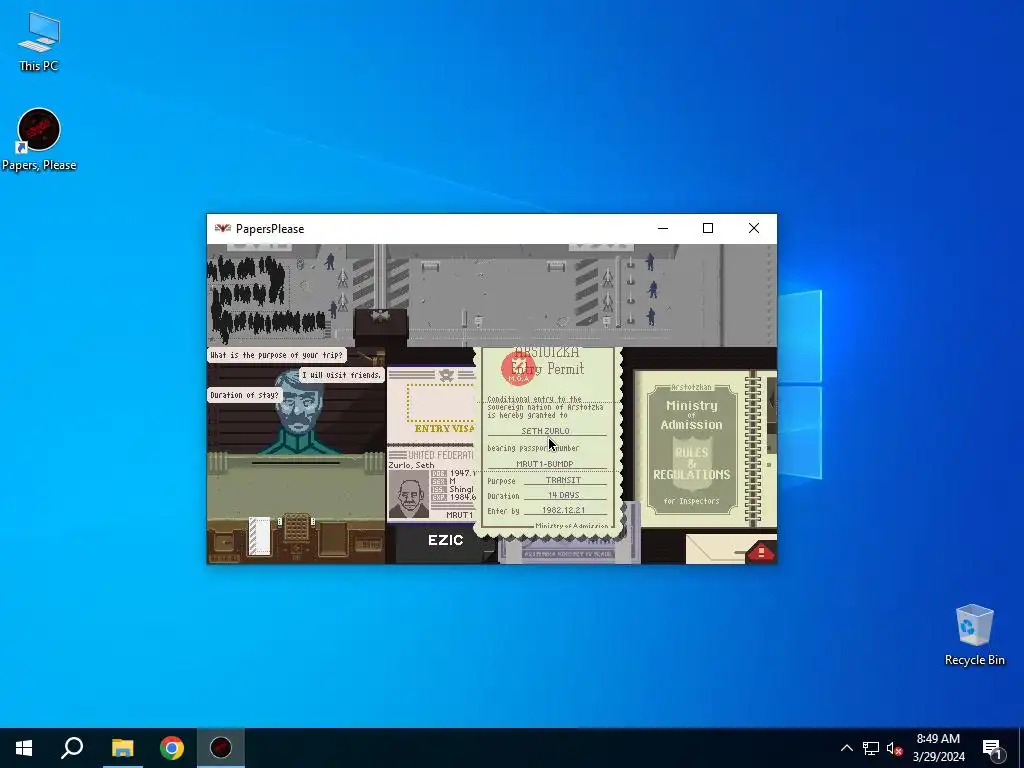
Task: Open This PC desktop icon
Action: click(39, 41)
